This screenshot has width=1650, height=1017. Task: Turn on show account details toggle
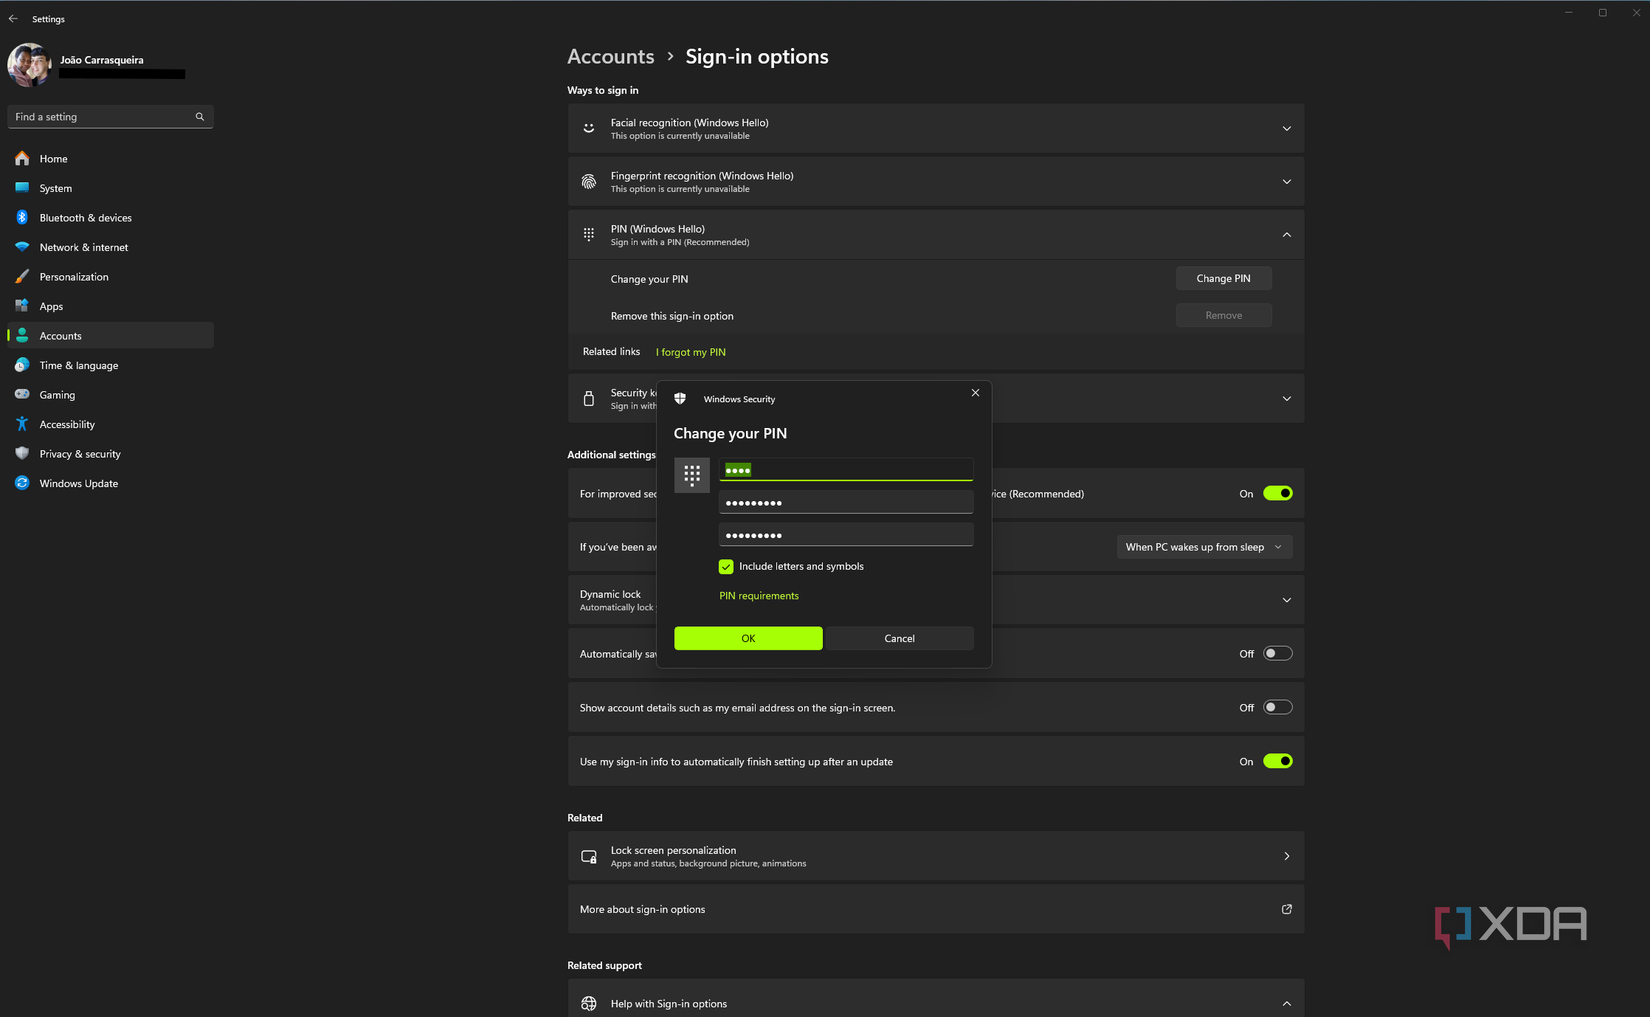pyautogui.click(x=1277, y=707)
